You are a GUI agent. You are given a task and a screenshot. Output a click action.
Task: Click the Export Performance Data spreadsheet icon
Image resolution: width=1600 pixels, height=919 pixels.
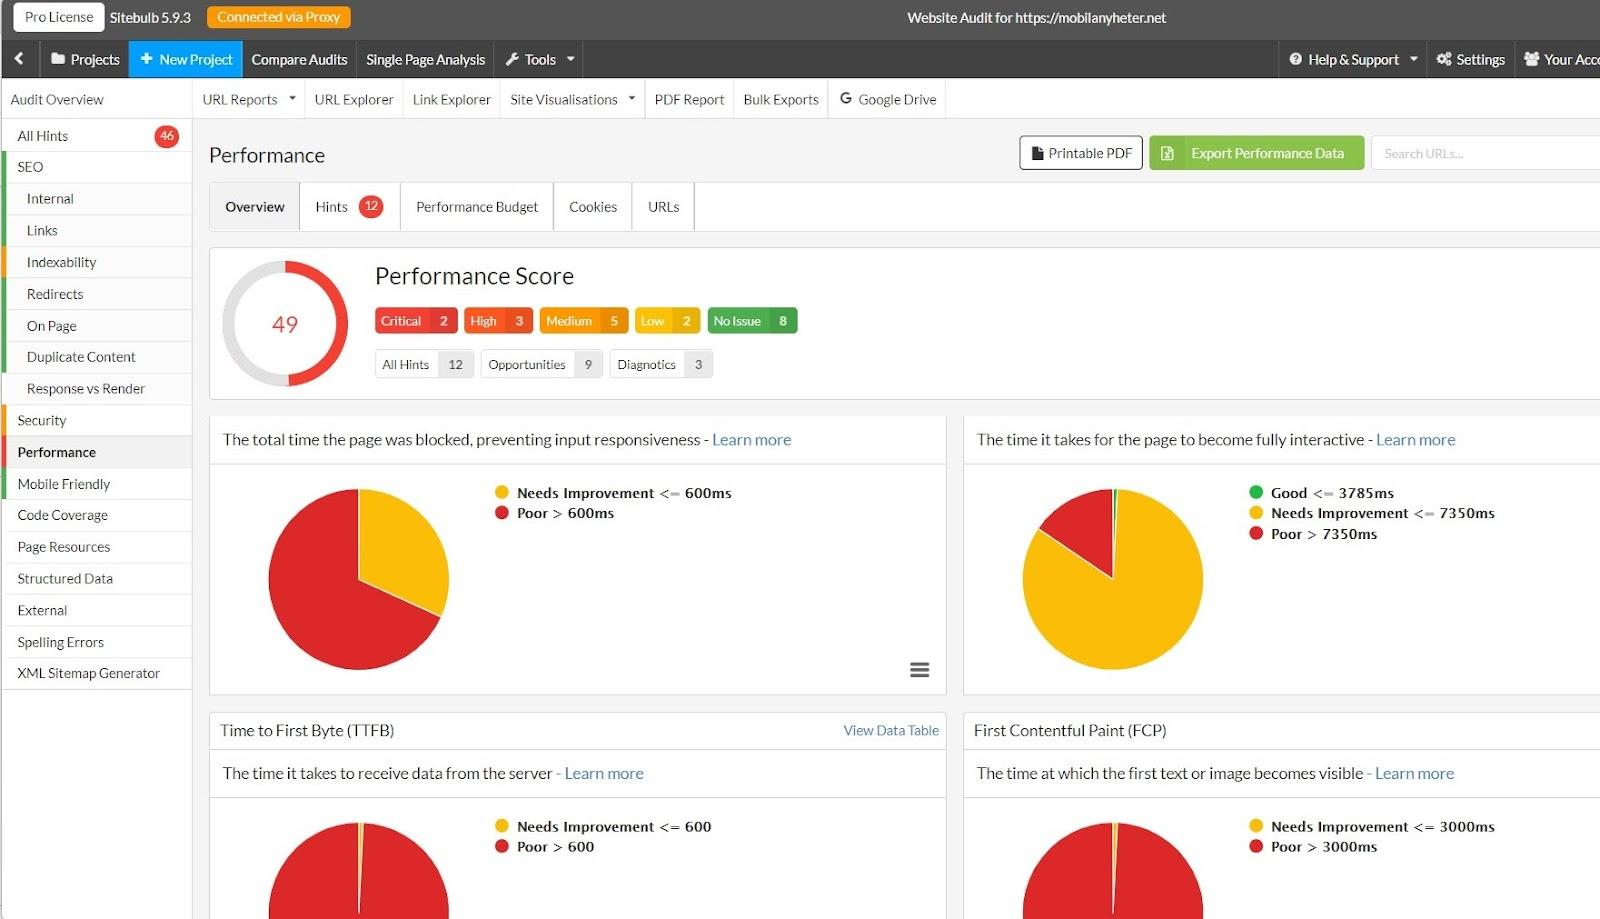pos(1167,153)
